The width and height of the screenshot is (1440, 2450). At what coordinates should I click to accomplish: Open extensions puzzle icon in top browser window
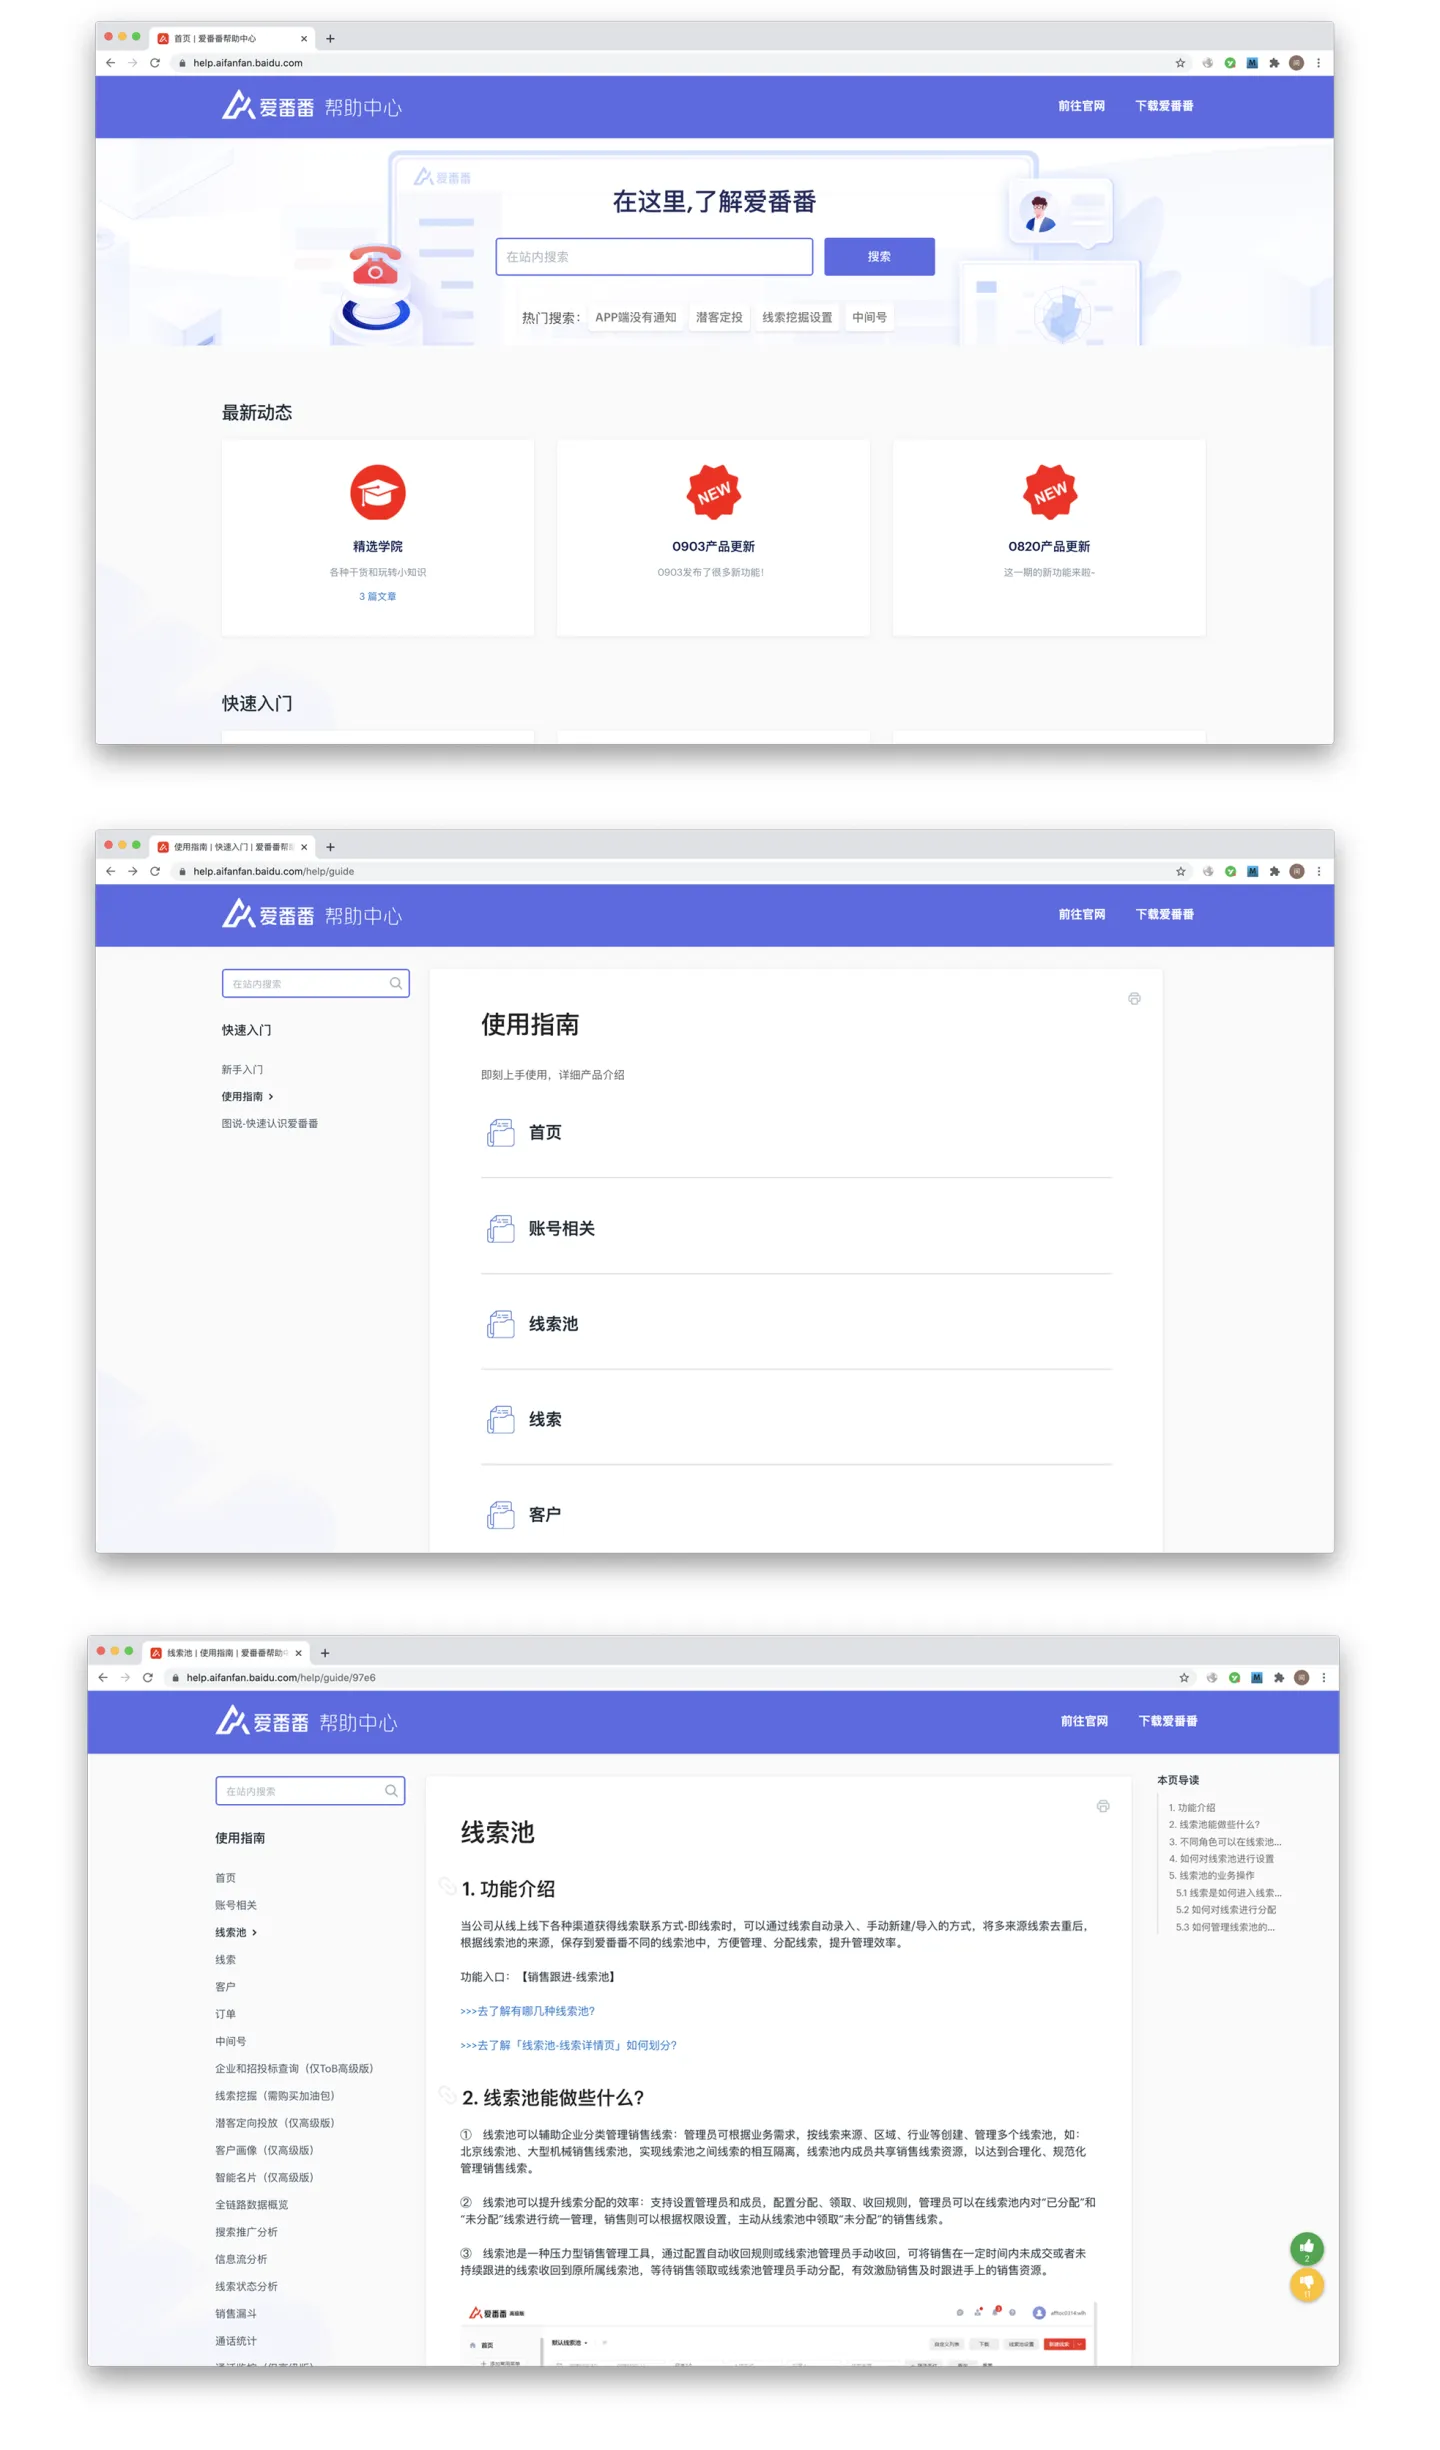(1274, 63)
